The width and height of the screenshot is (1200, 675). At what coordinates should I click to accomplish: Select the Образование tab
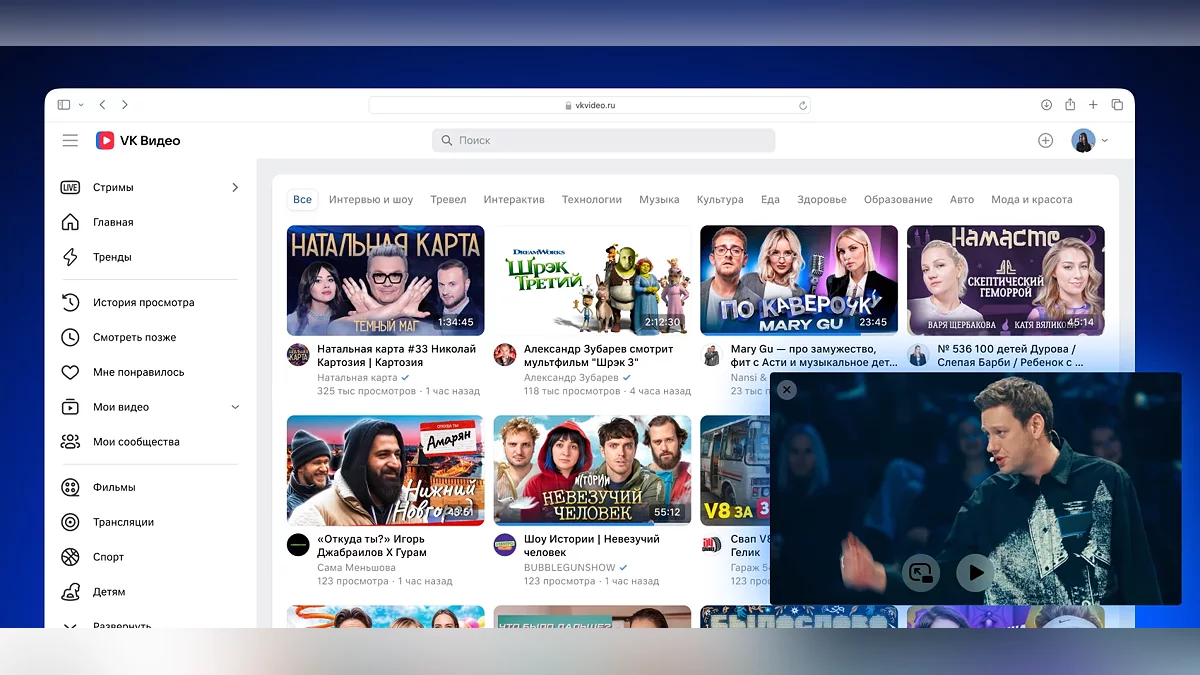pos(898,200)
